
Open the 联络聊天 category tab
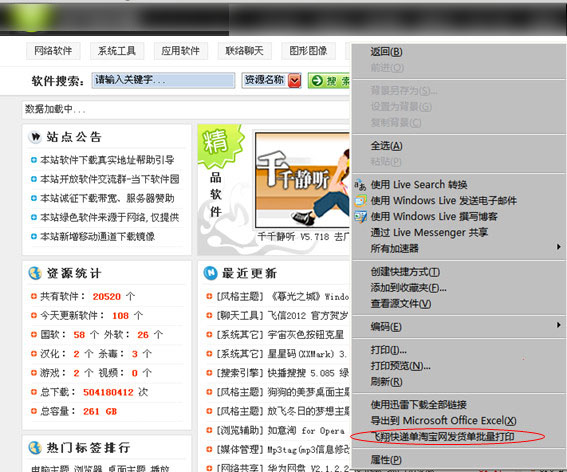click(244, 51)
